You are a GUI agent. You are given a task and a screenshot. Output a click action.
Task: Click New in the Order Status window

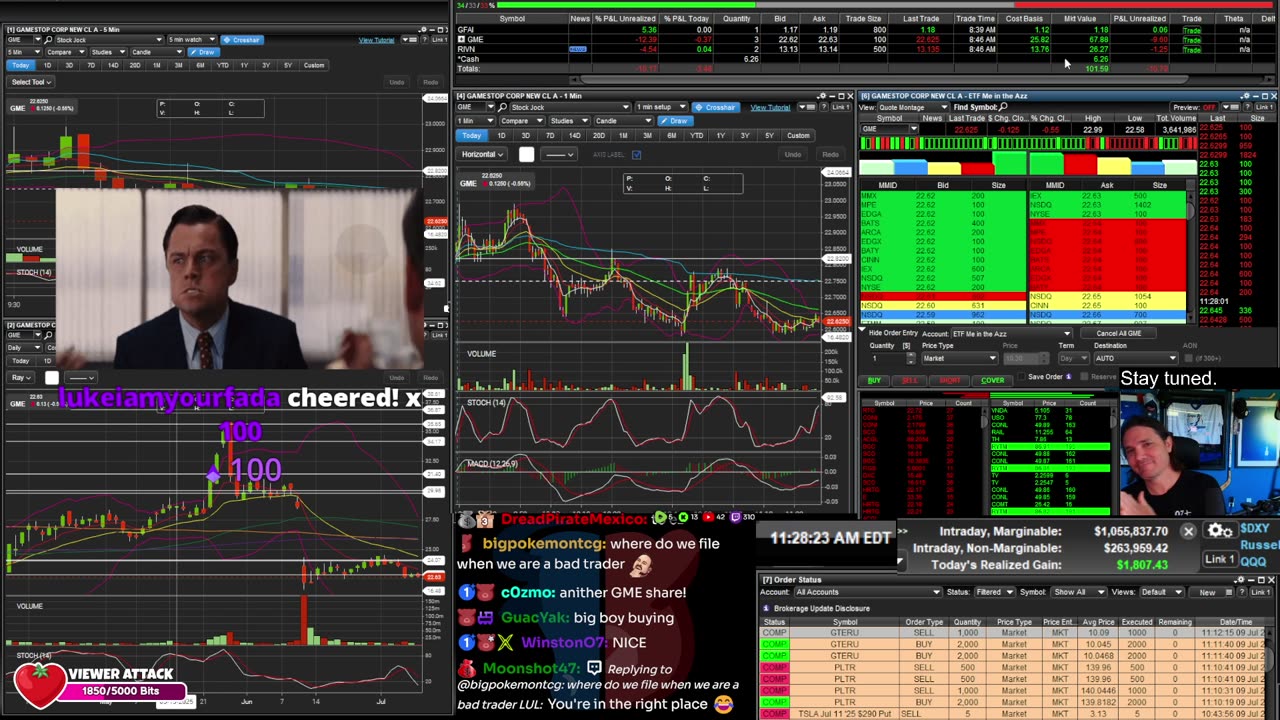(x=1207, y=592)
